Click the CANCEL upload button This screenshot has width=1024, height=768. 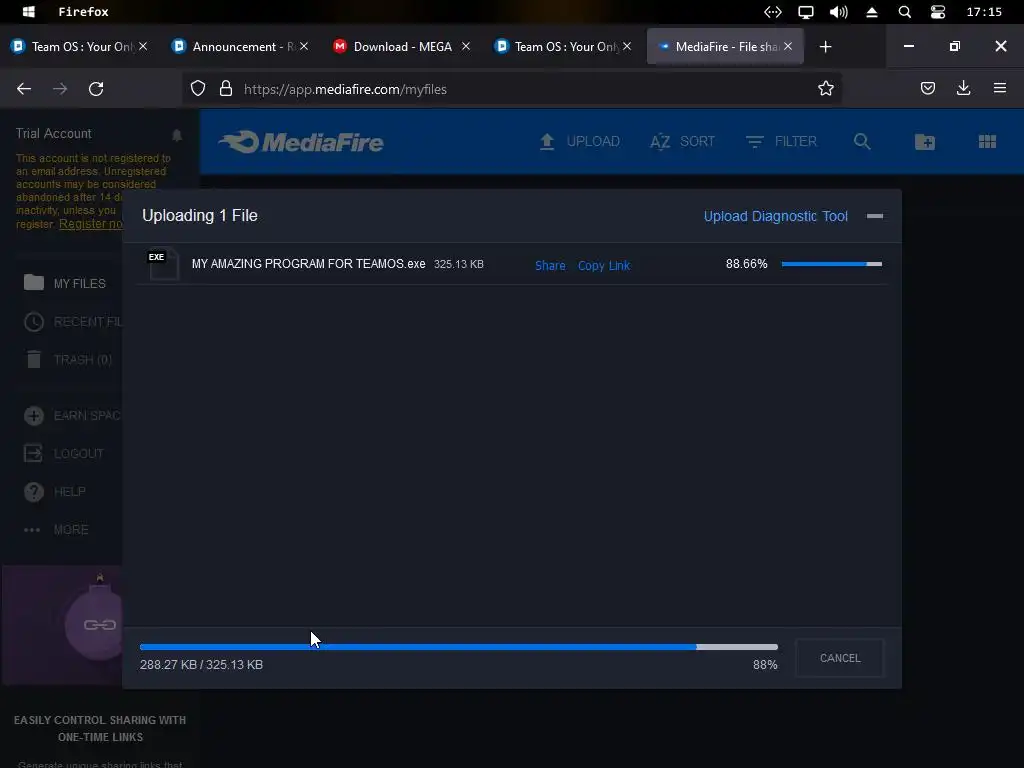coord(840,658)
